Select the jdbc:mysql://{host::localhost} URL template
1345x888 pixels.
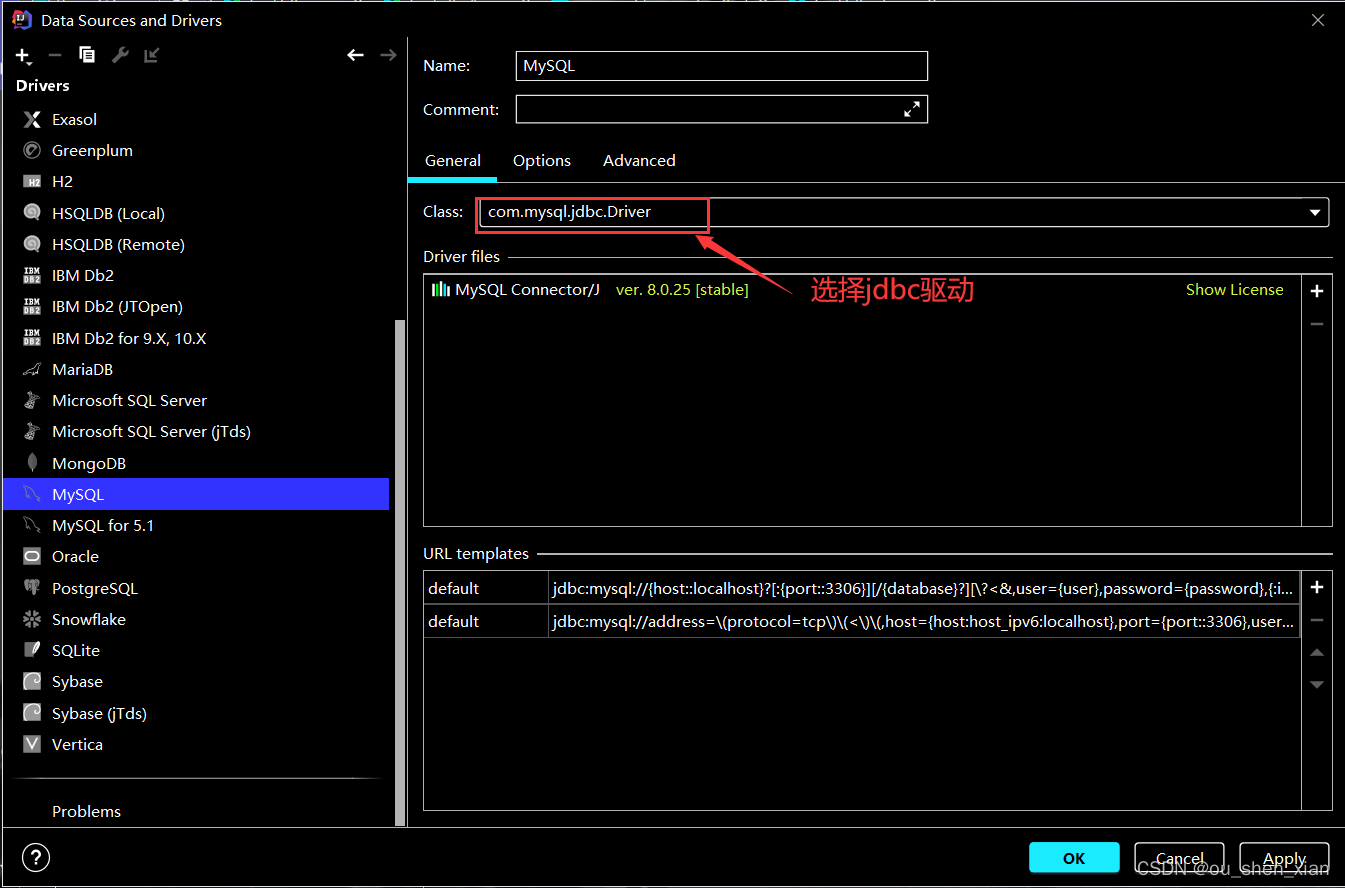925,588
